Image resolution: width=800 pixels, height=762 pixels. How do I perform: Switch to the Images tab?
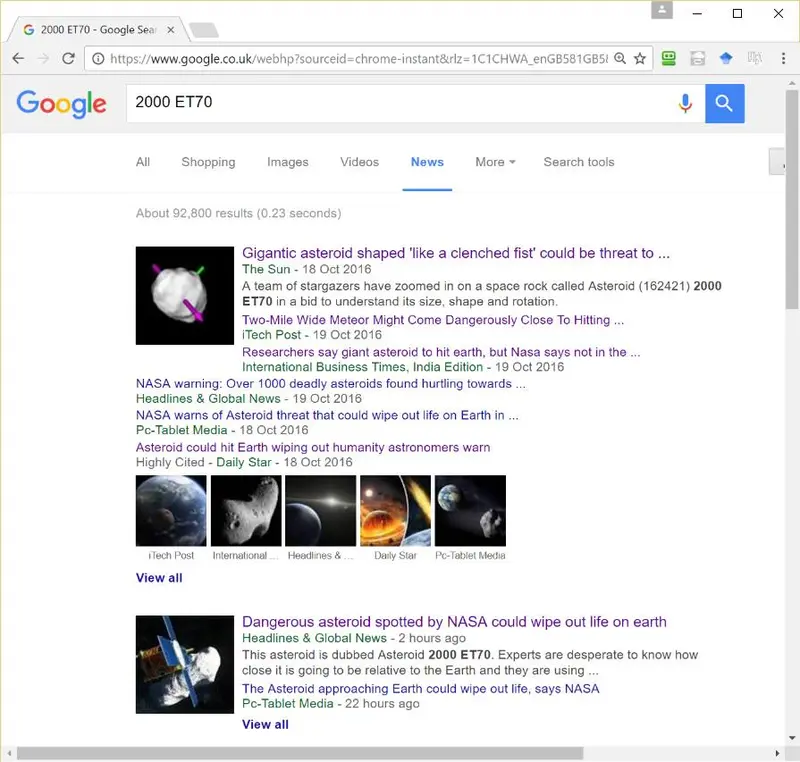tap(288, 162)
